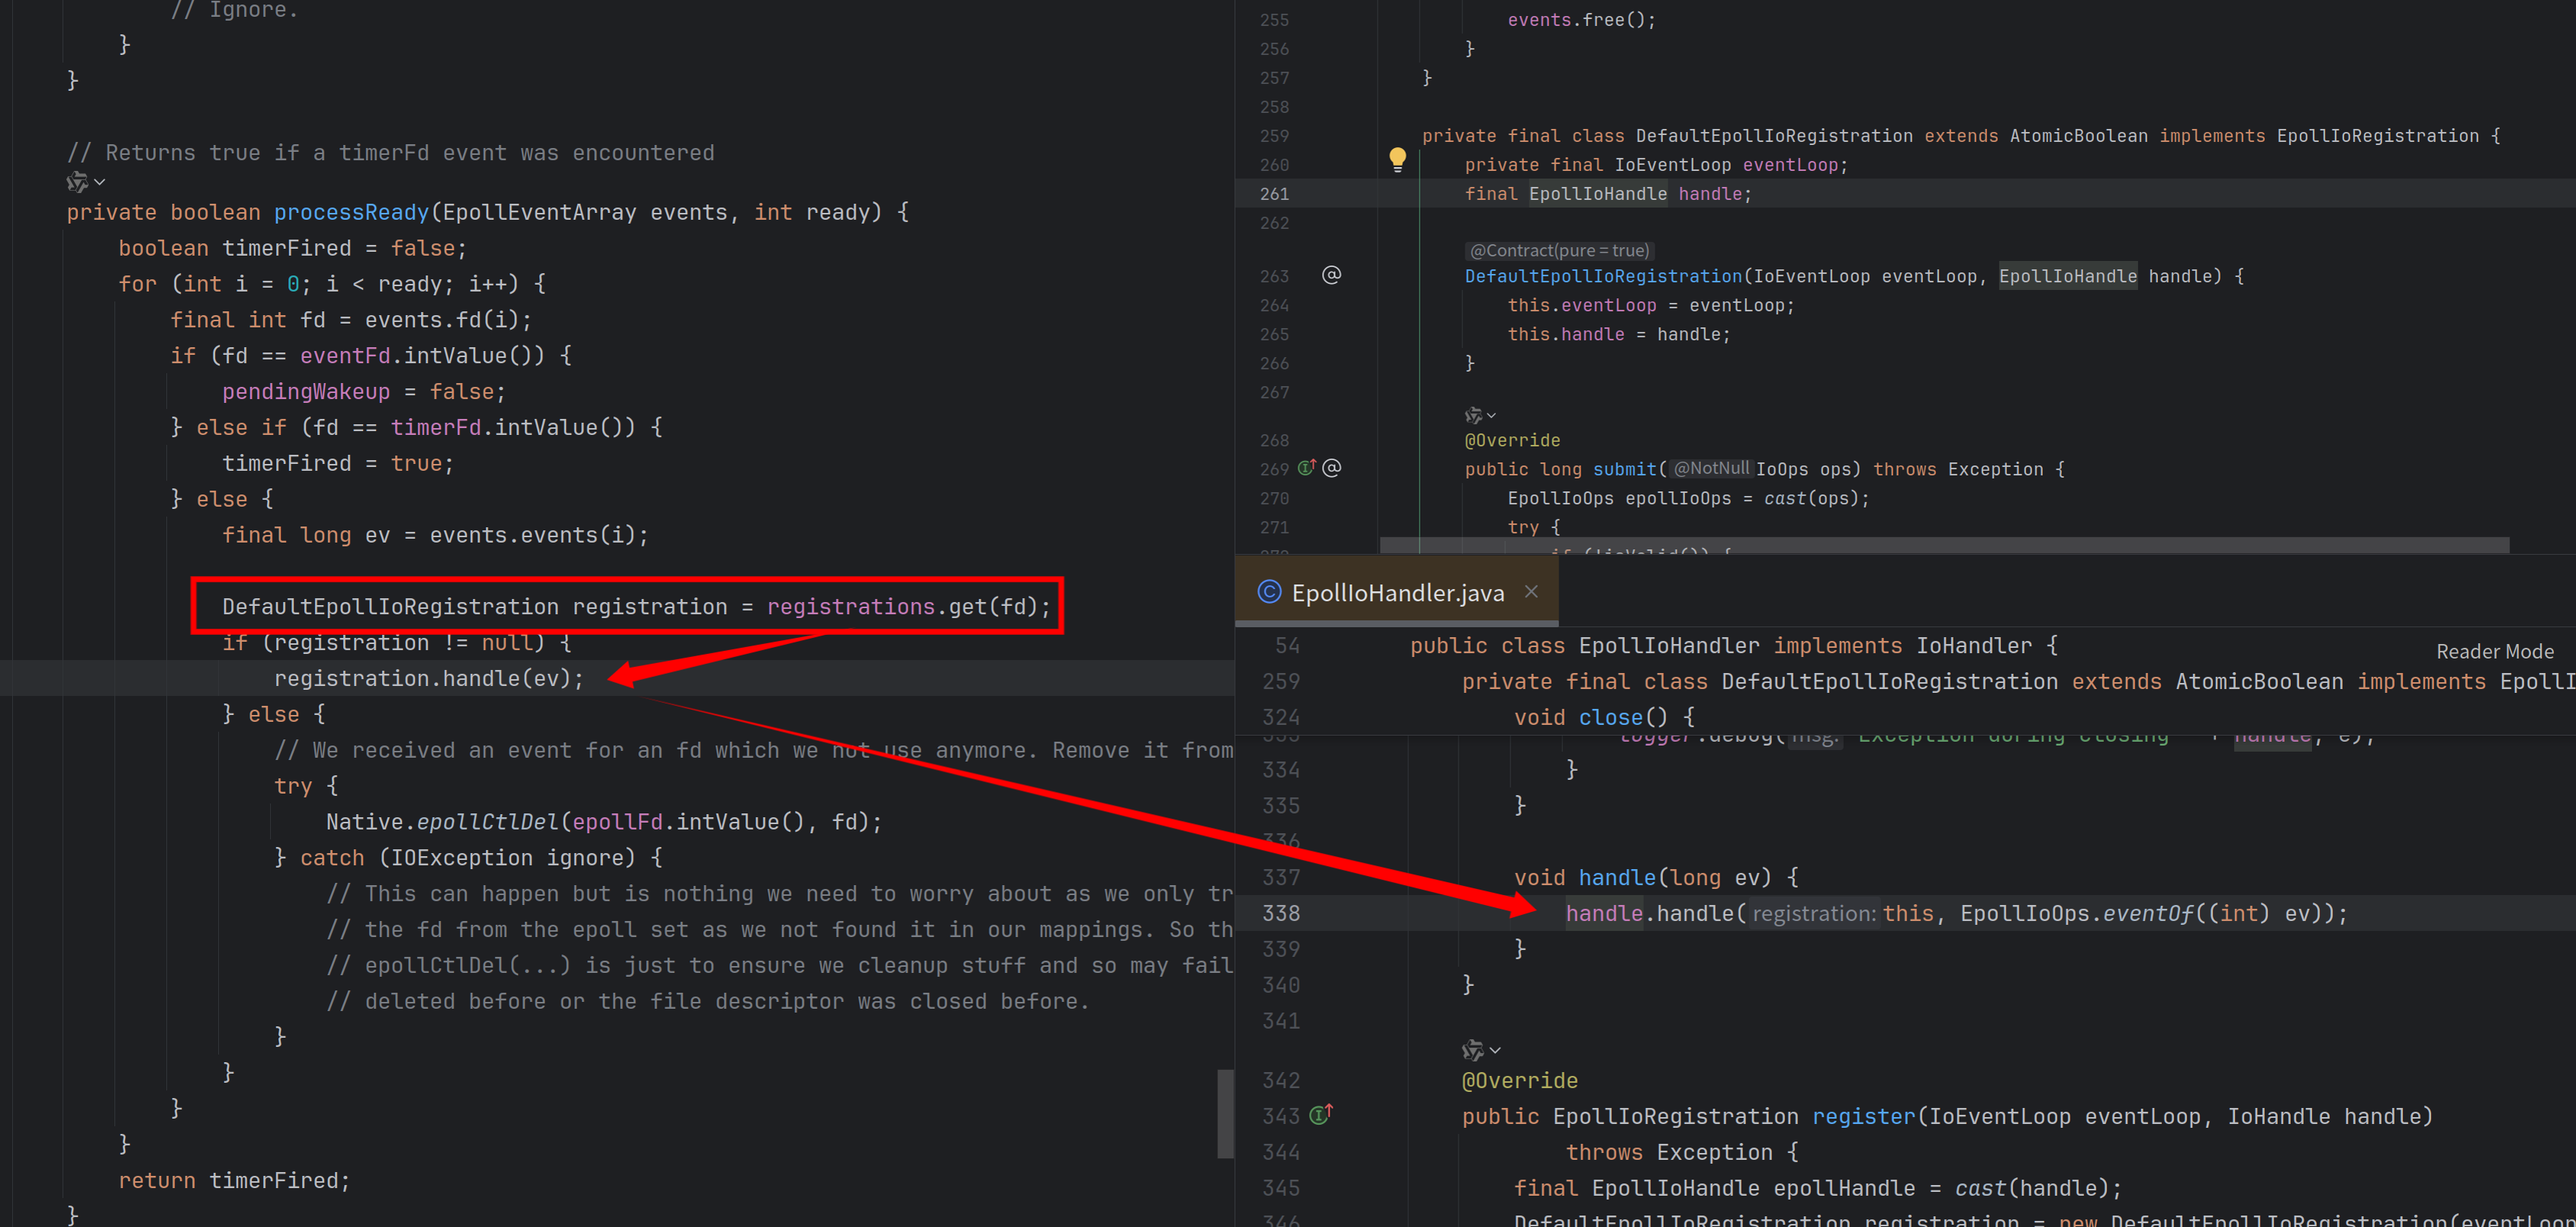The width and height of the screenshot is (2576, 1227).
Task: Click the processReady method name
Action: [x=351, y=212]
